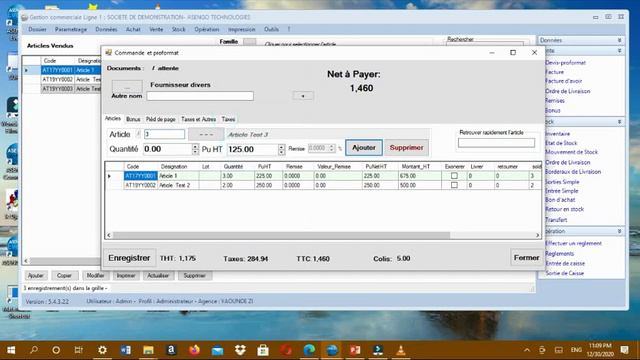Viewport: 640px width, 360px height.
Task: Click the Remise percentage spinner
Action: coord(332,149)
